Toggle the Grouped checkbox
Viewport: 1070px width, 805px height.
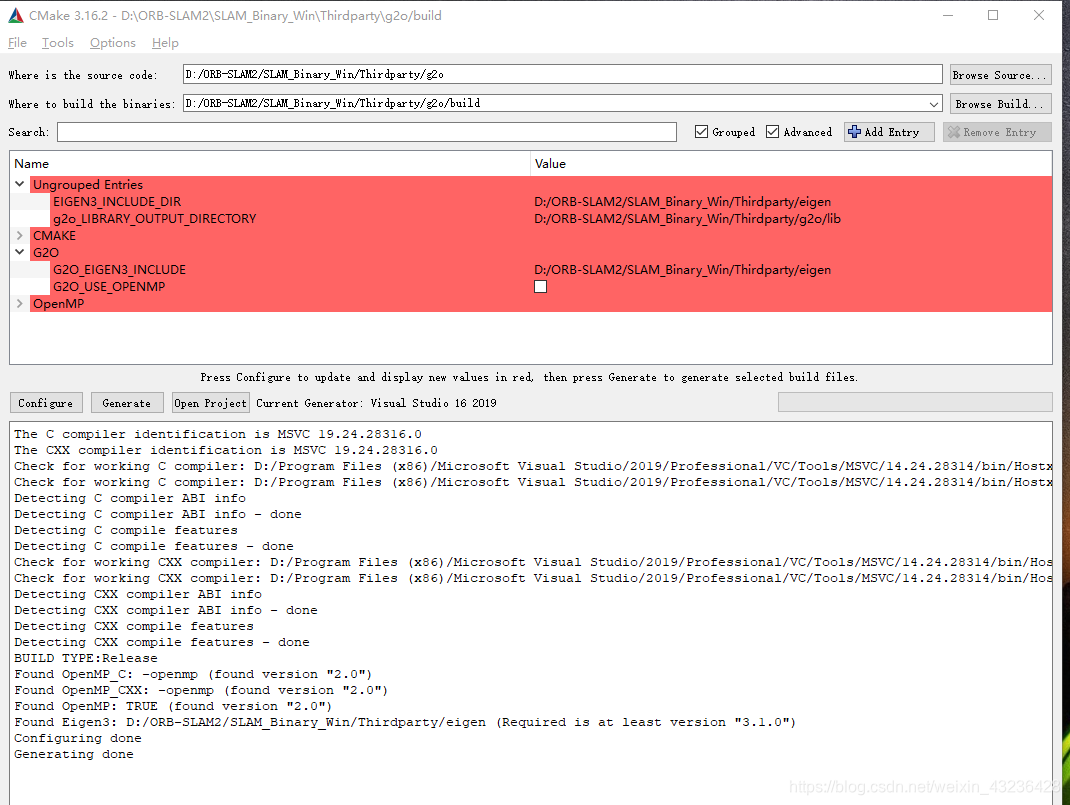(x=702, y=132)
